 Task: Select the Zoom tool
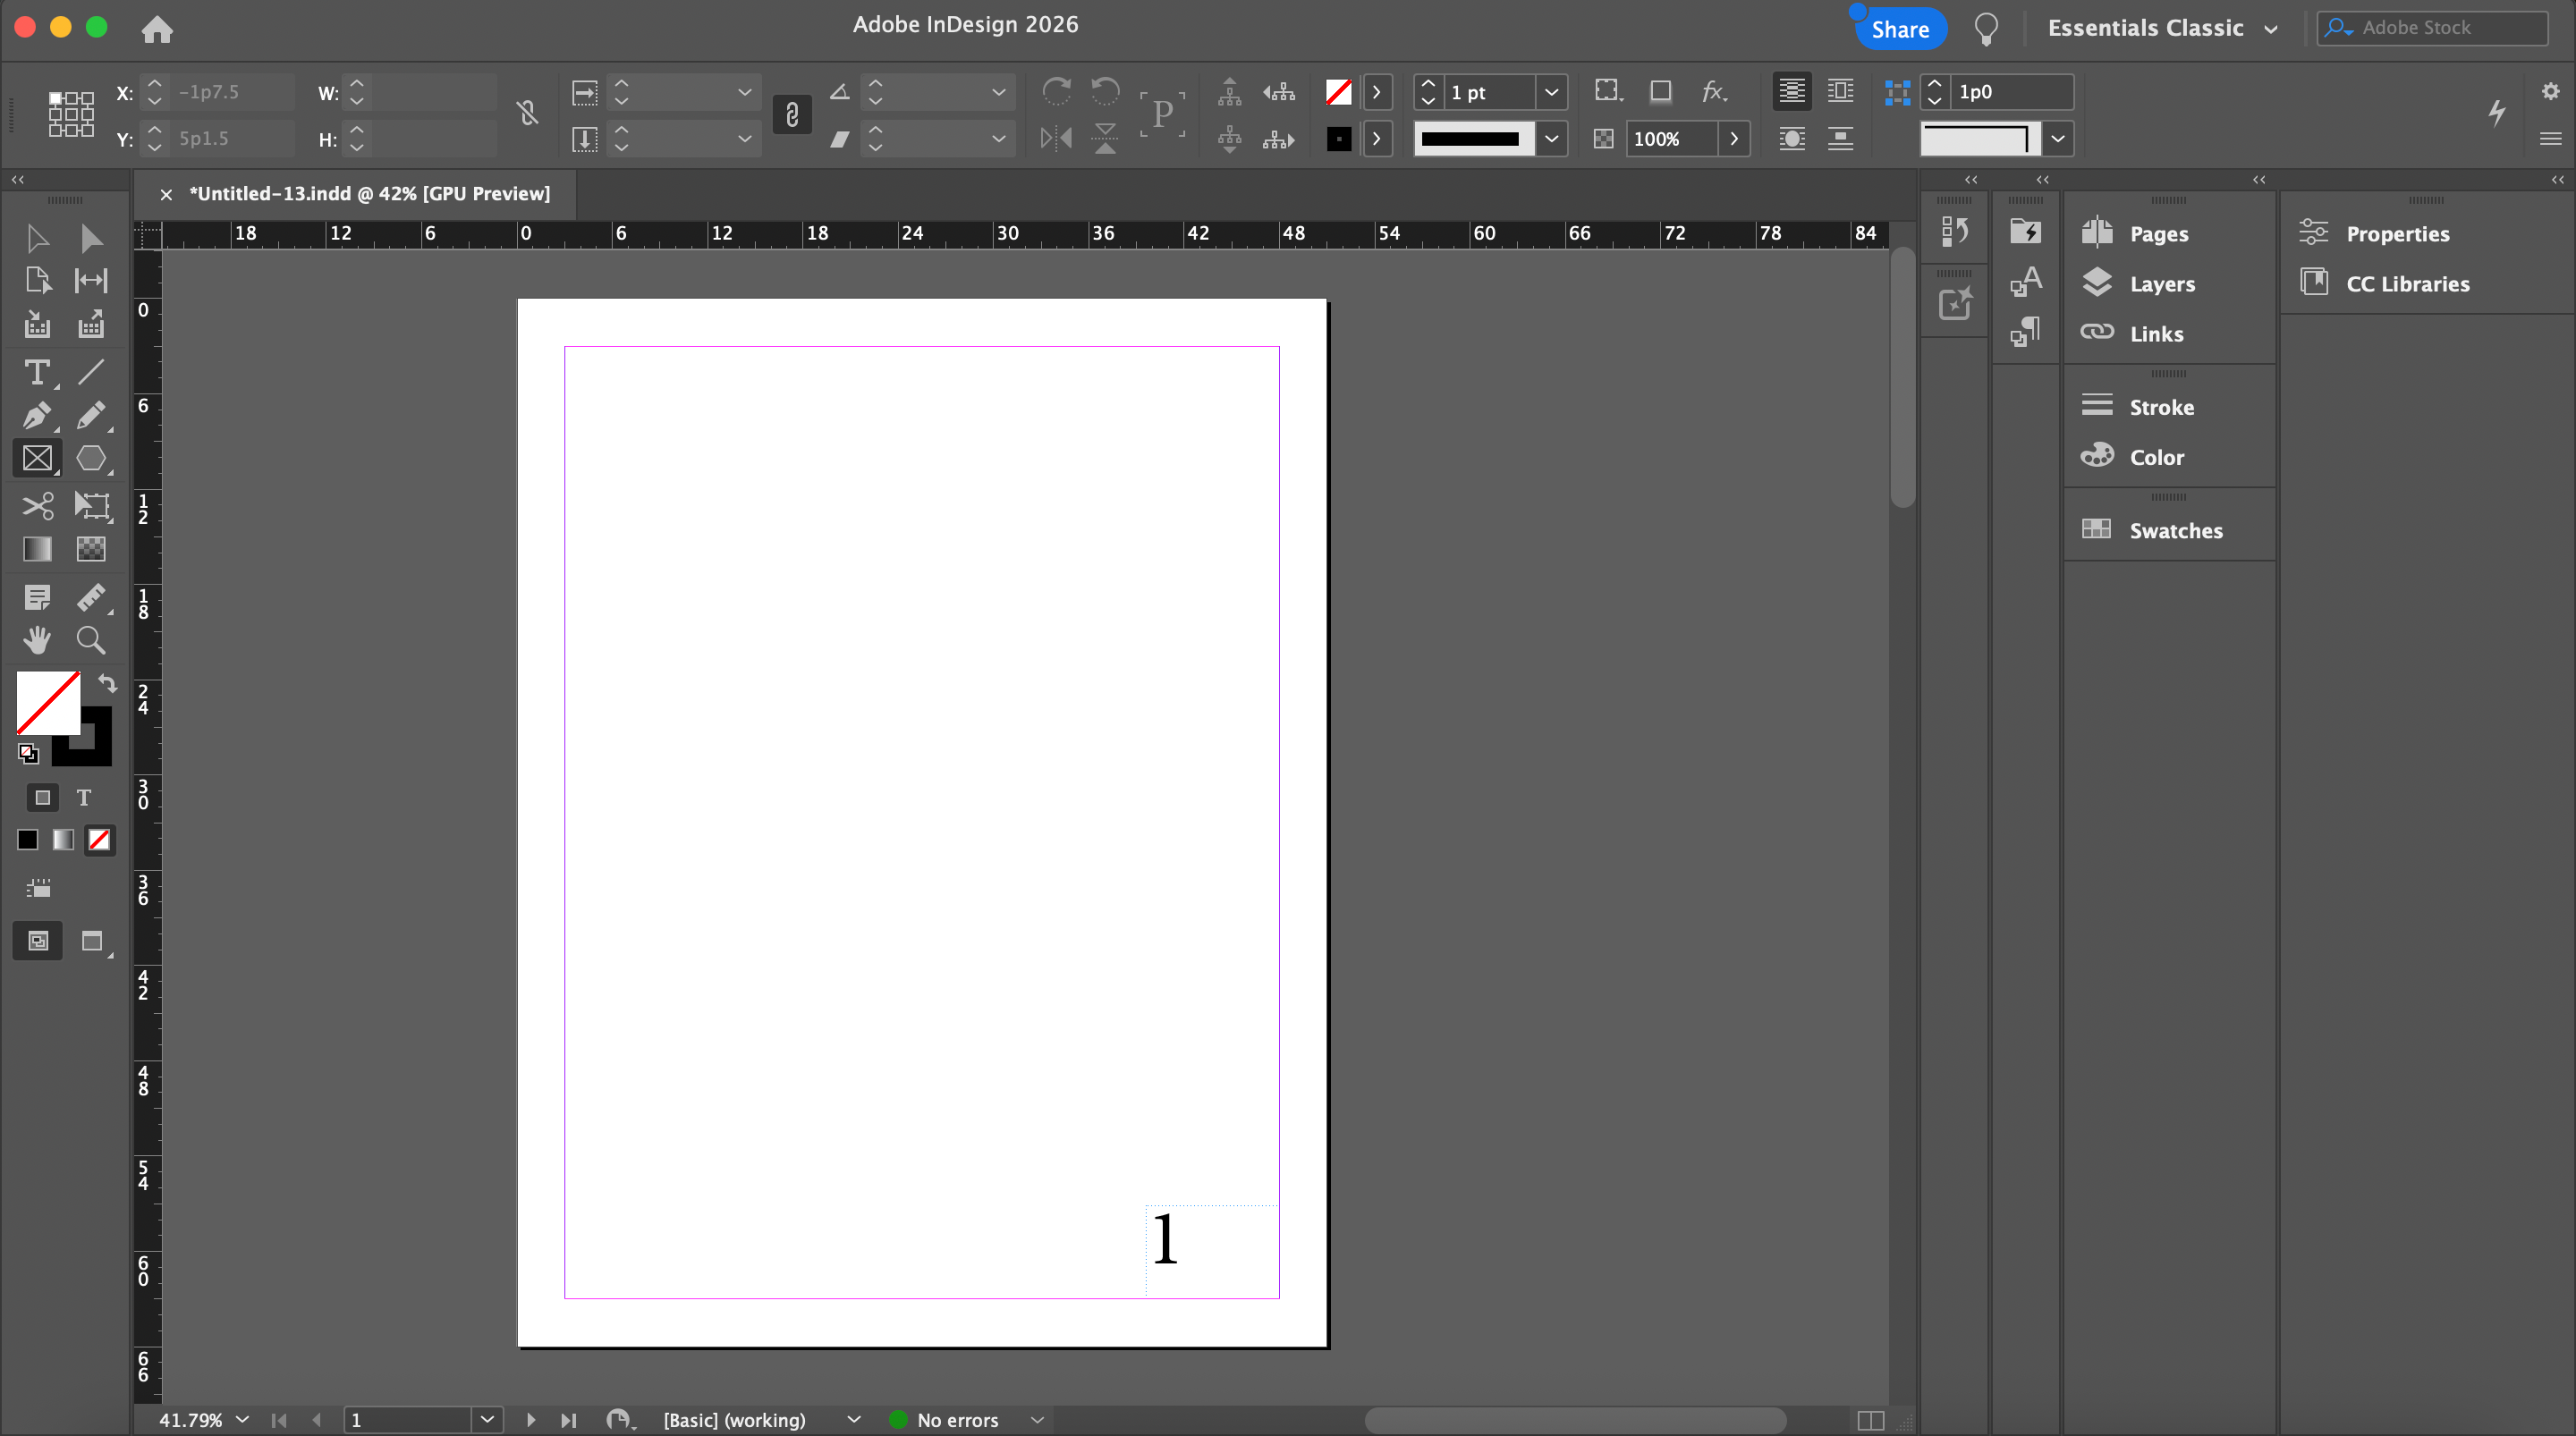coord(91,640)
